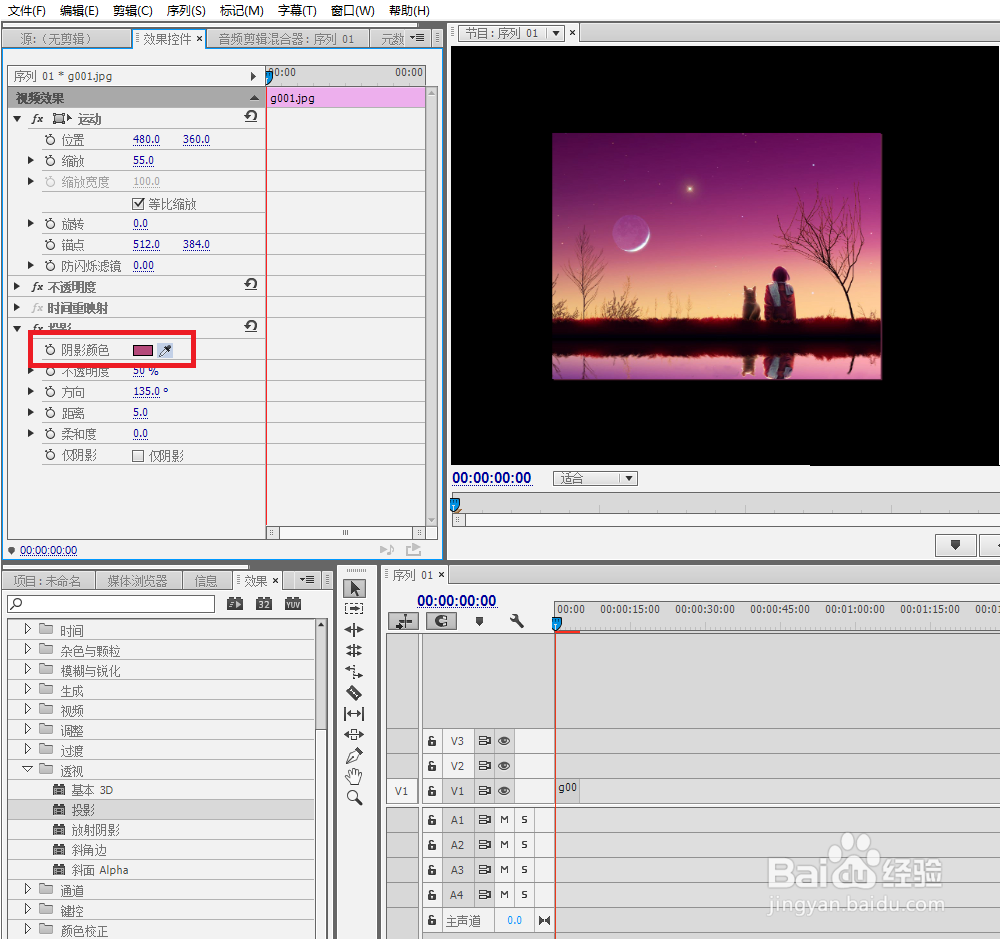The height and width of the screenshot is (939, 1000).
Task: Select the Rolling Edit tool
Action: [x=354, y=651]
